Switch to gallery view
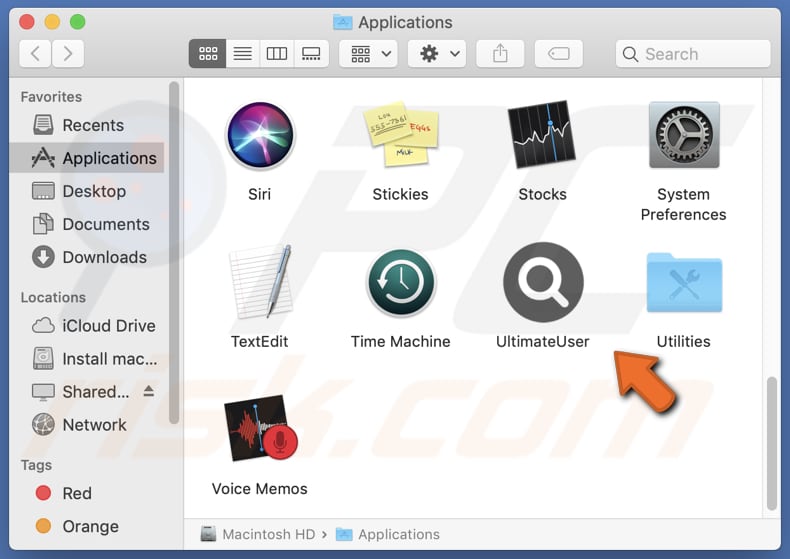Image resolution: width=790 pixels, height=559 pixels. pos(311,53)
